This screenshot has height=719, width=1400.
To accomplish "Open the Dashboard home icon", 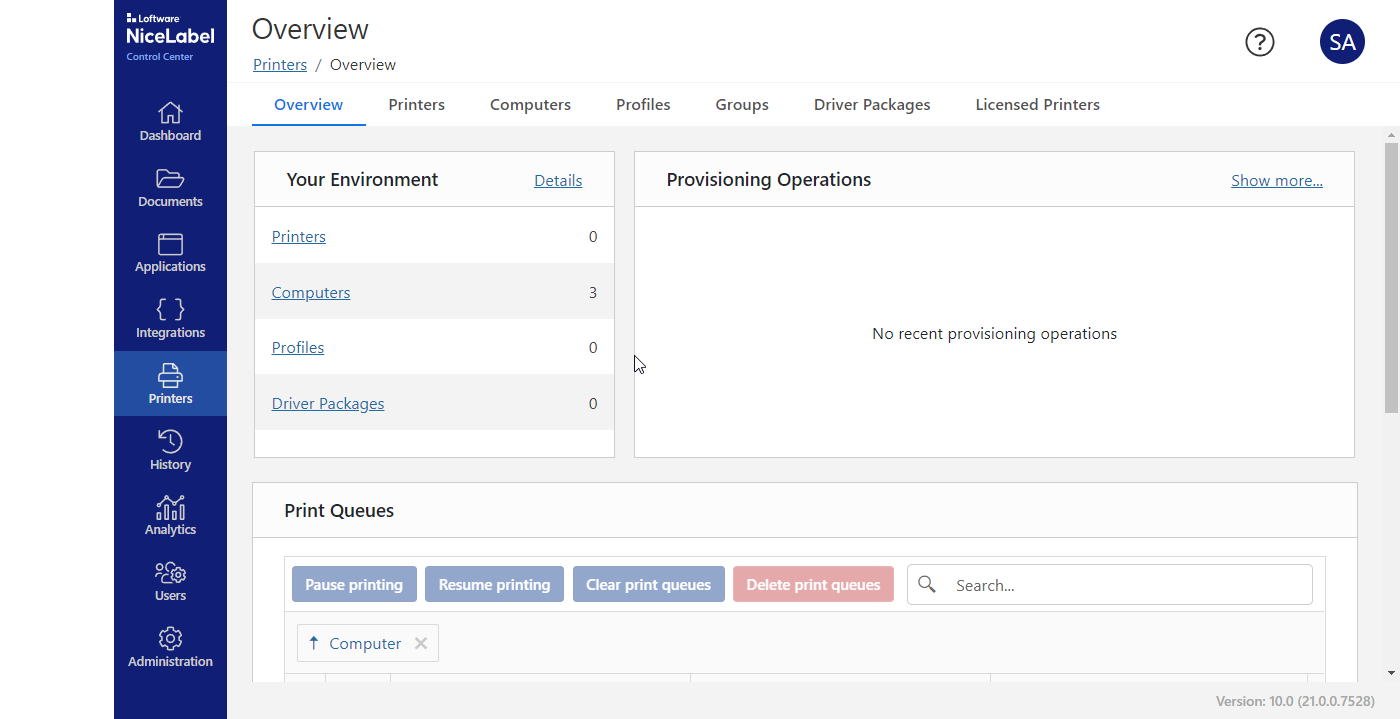I will pos(170,113).
